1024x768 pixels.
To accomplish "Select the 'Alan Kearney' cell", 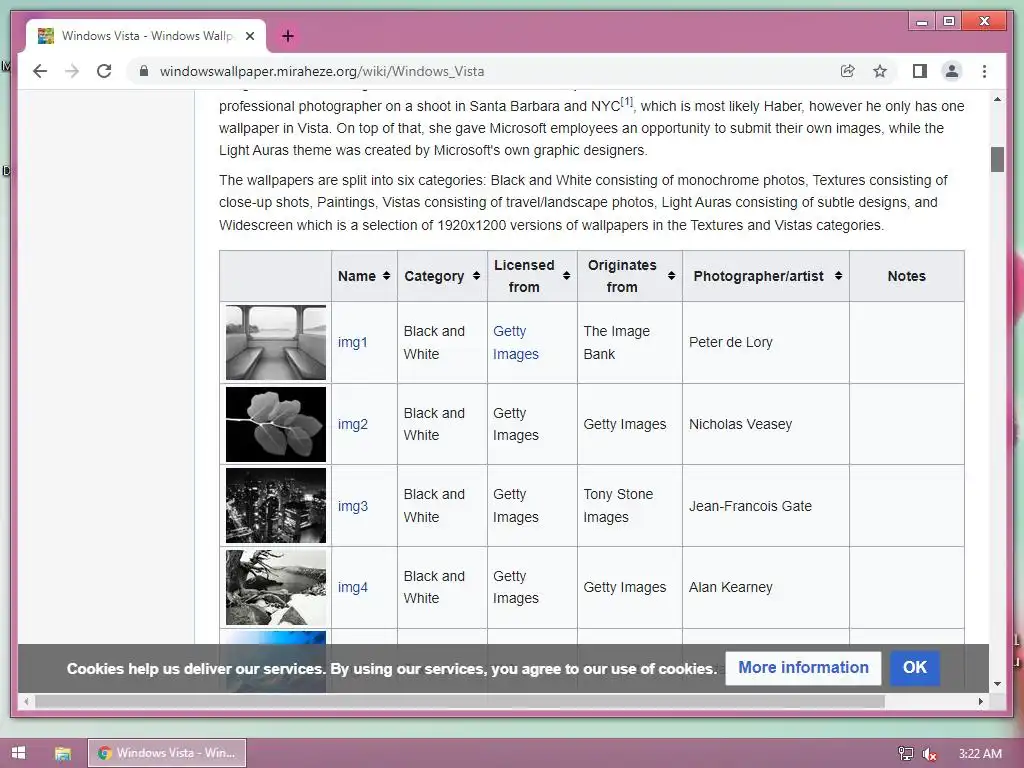I will (x=765, y=587).
